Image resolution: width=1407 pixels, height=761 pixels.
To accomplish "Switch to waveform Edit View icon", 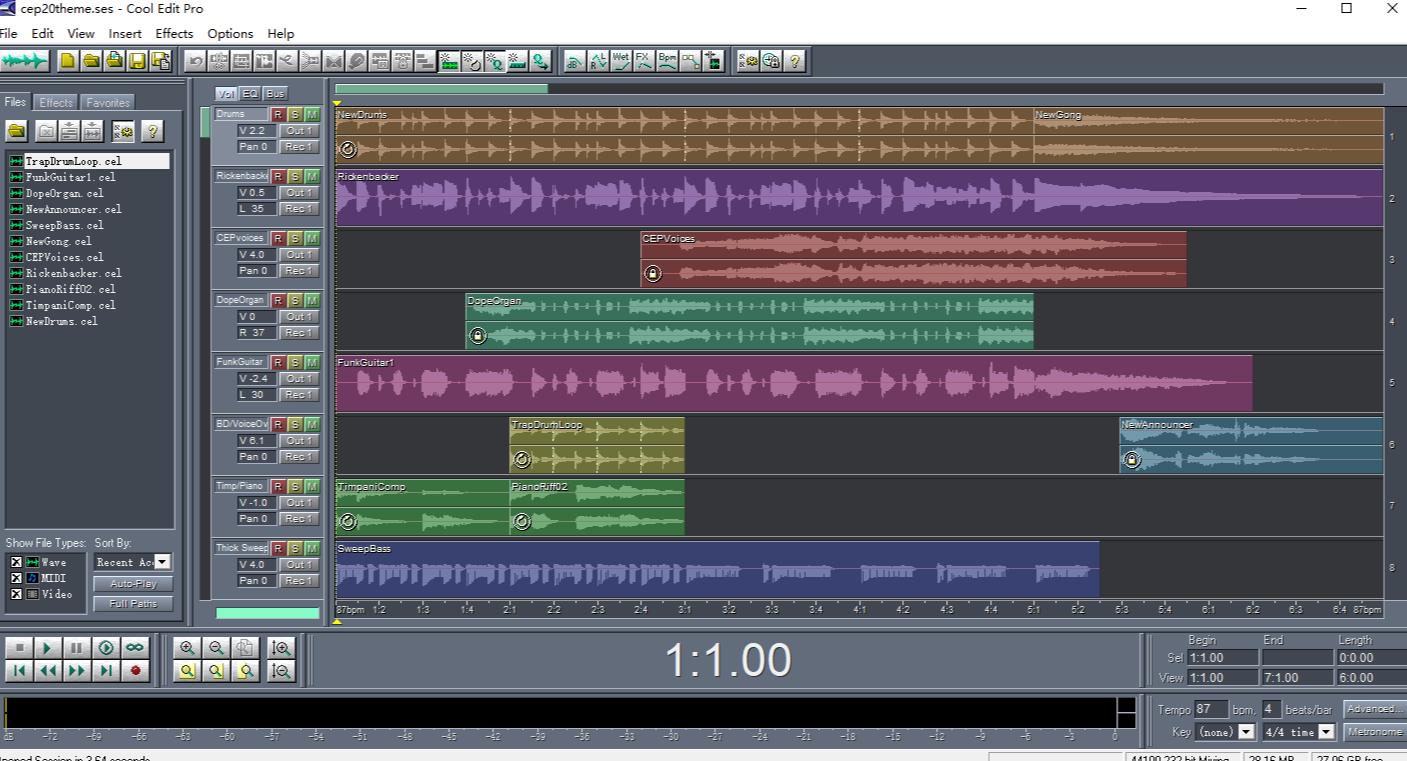I will [25, 61].
